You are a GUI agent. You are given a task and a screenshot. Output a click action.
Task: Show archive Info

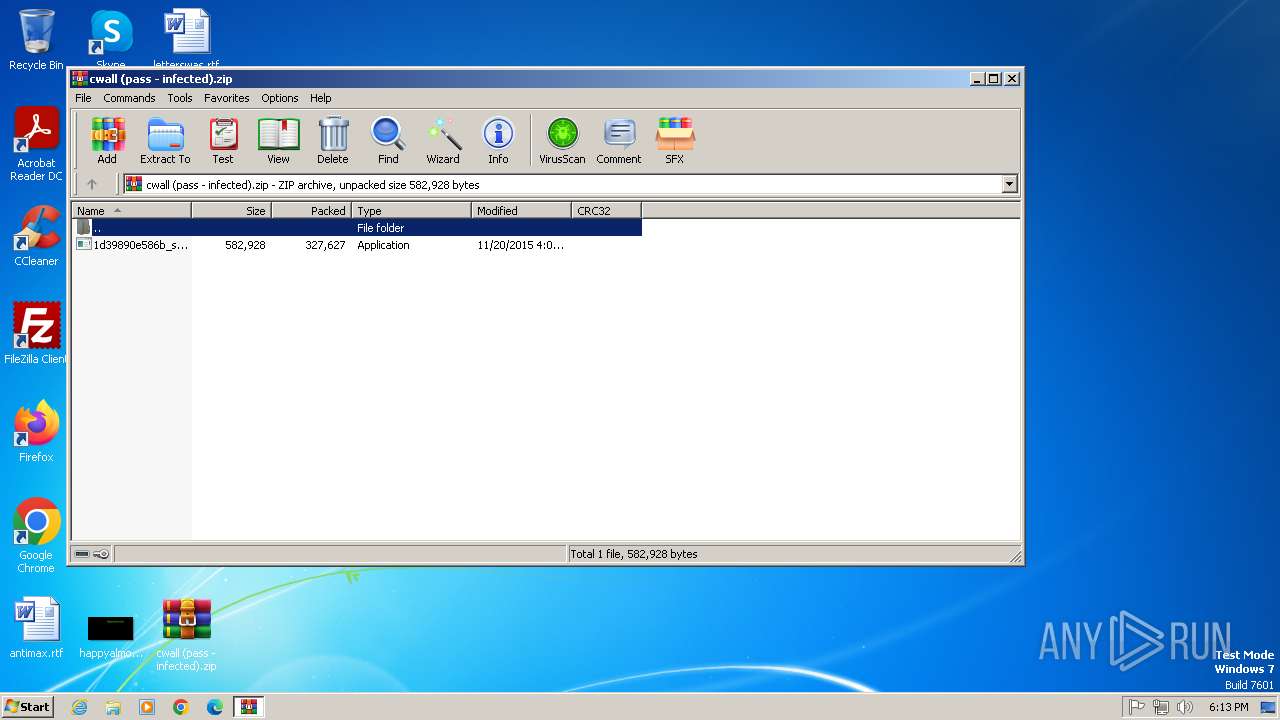[x=498, y=140]
